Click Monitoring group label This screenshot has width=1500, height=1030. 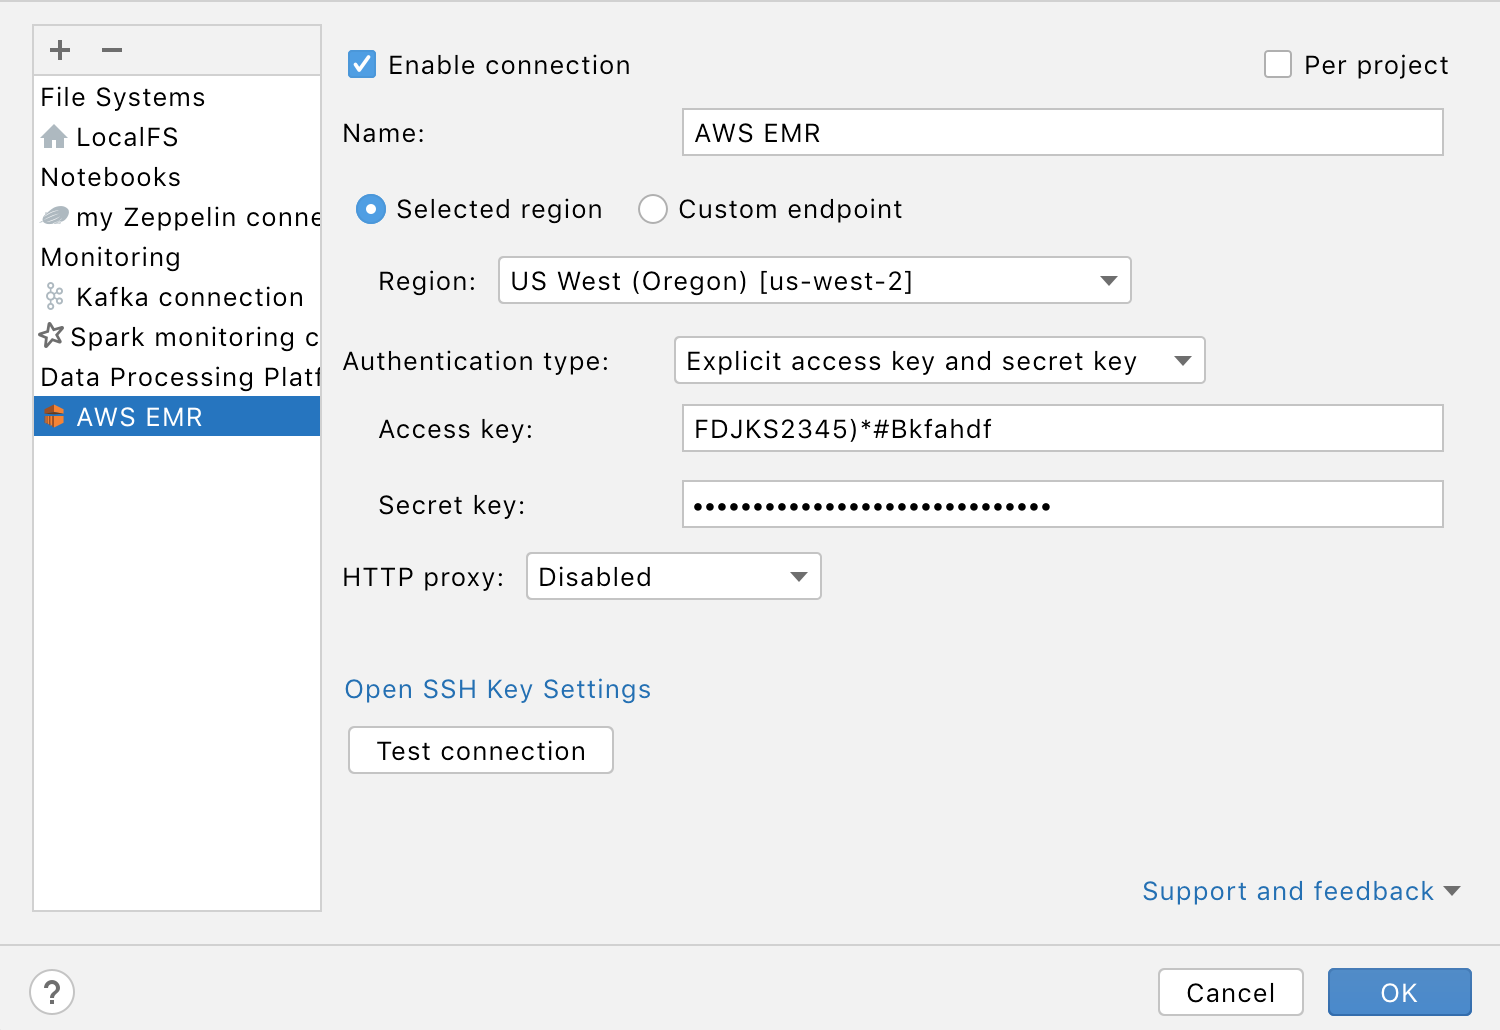coord(111,256)
